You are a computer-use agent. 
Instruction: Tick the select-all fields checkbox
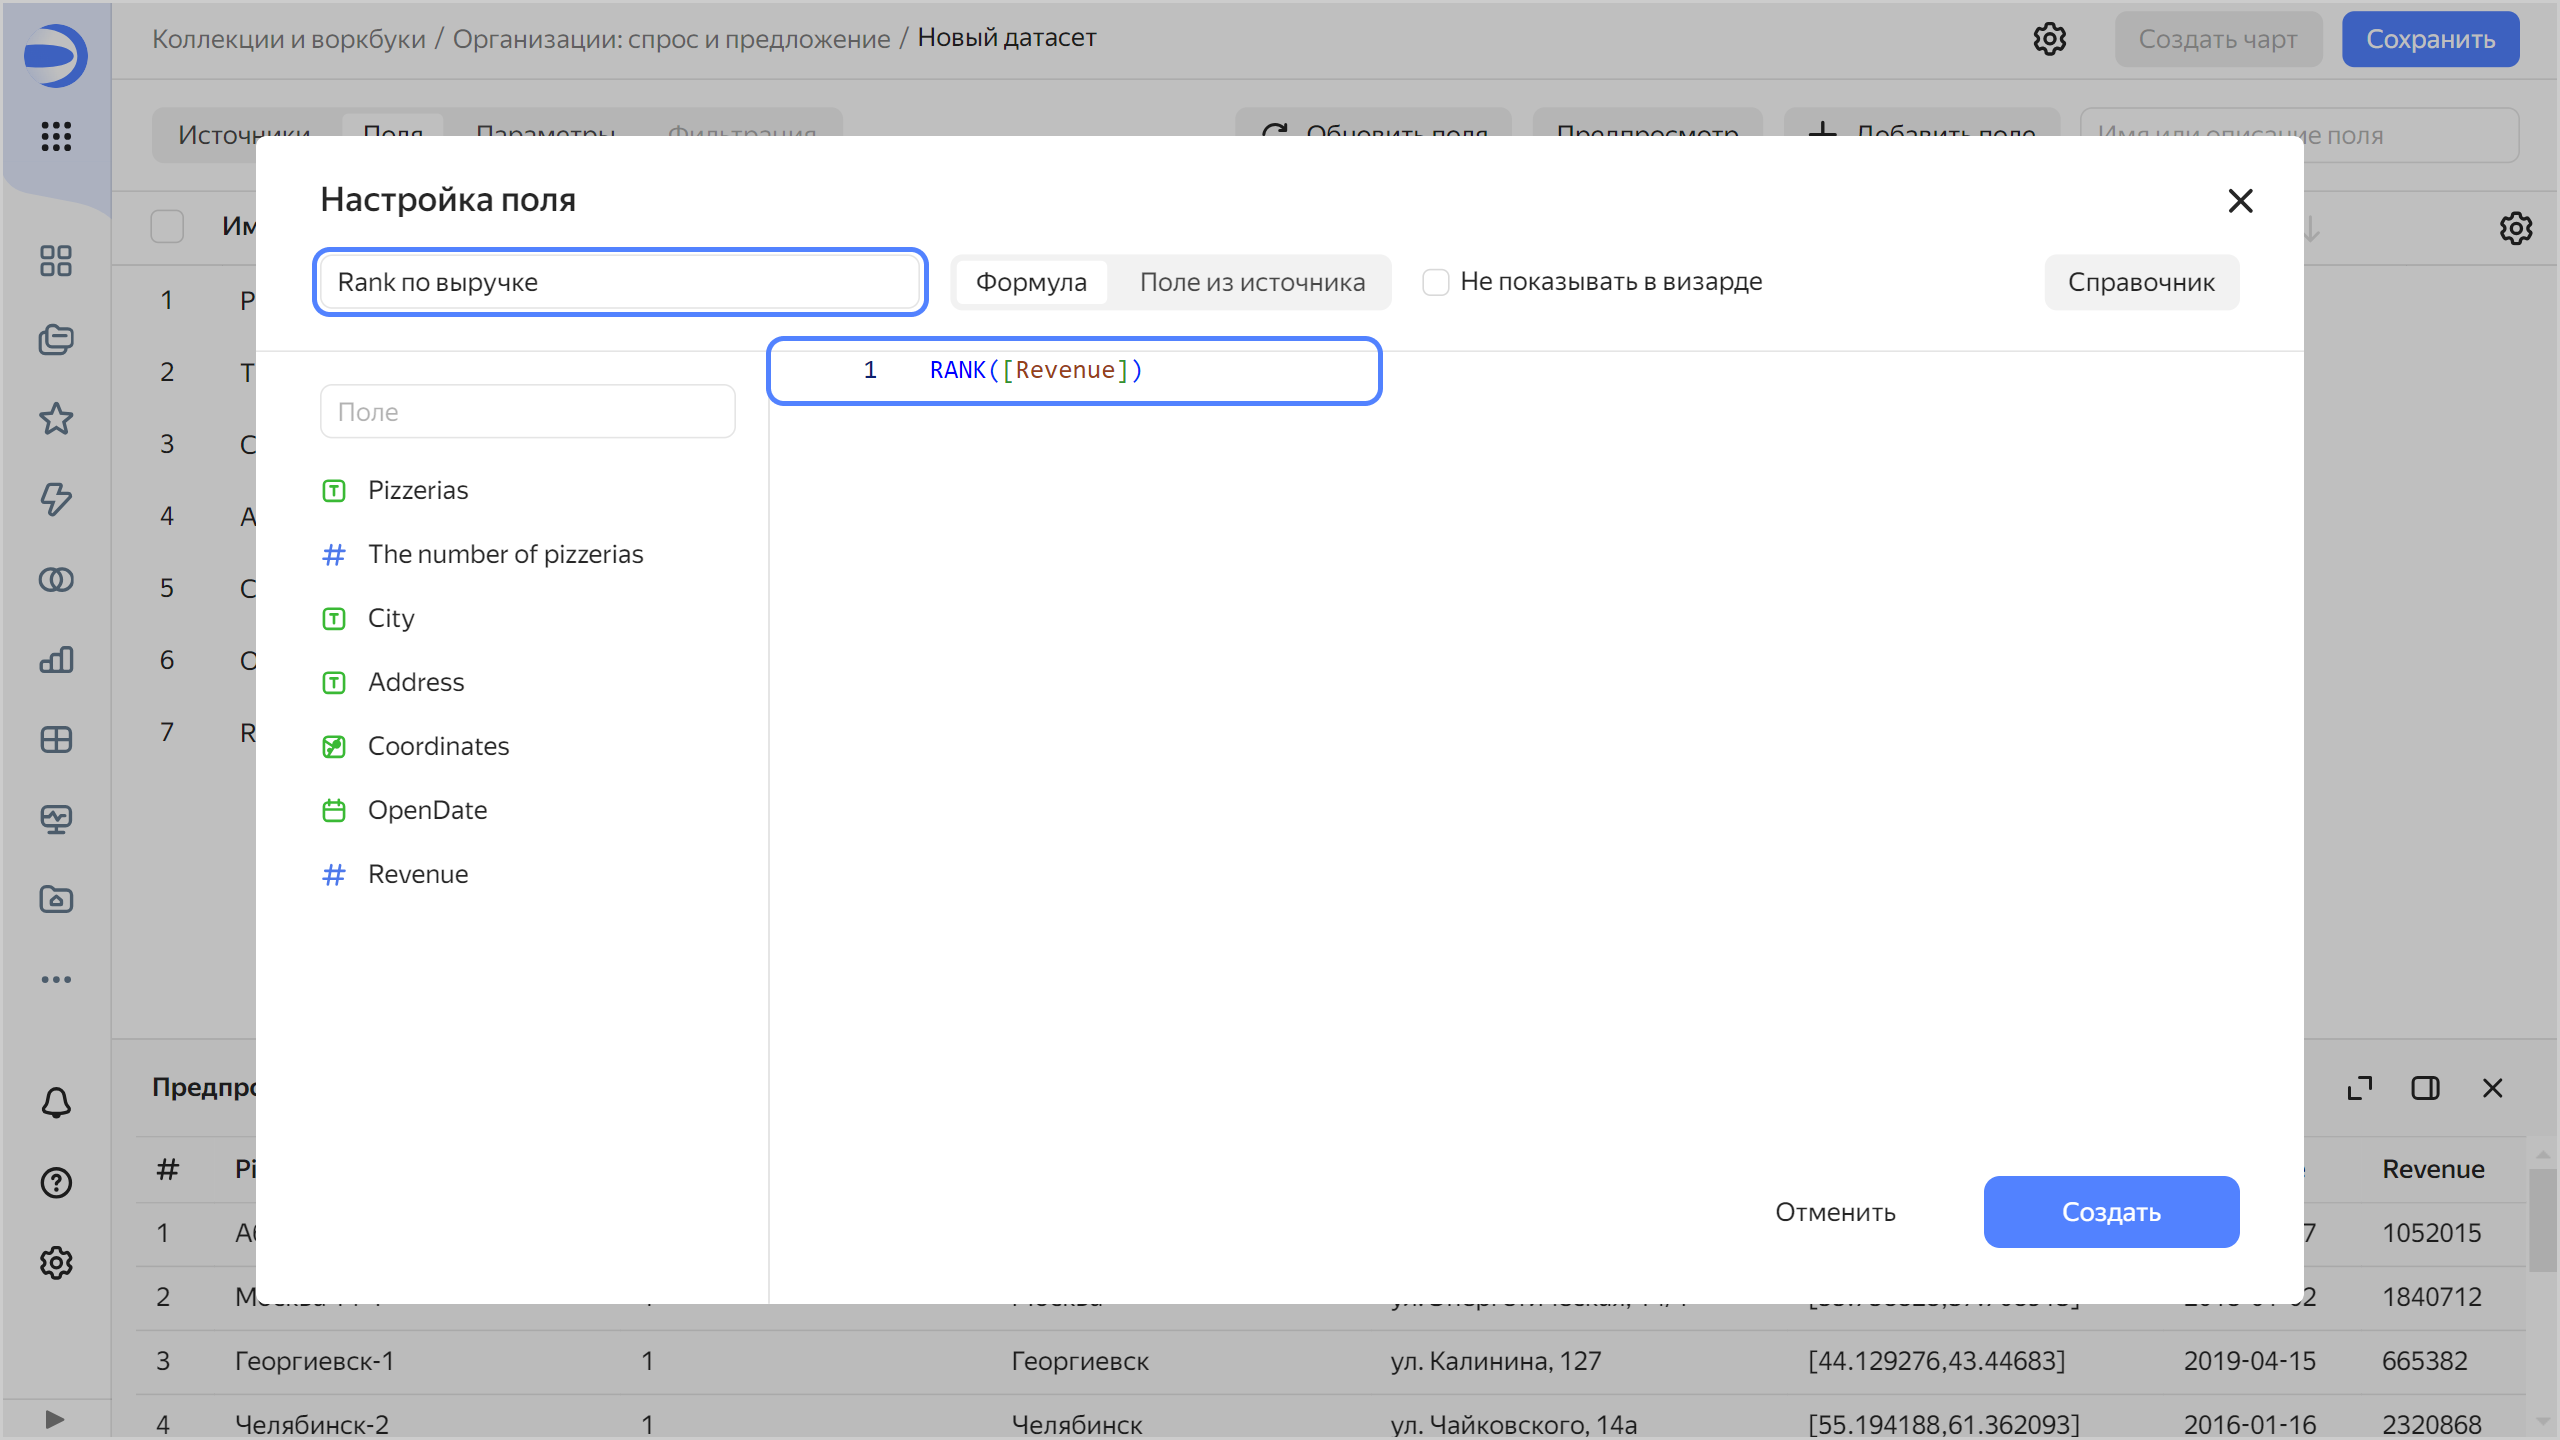pos(167,226)
